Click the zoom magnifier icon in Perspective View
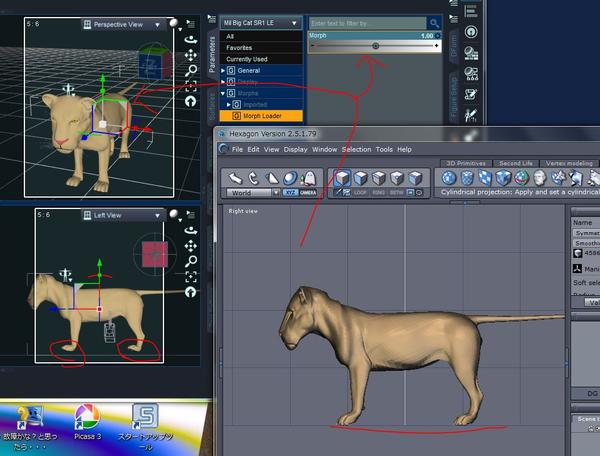 [191, 70]
